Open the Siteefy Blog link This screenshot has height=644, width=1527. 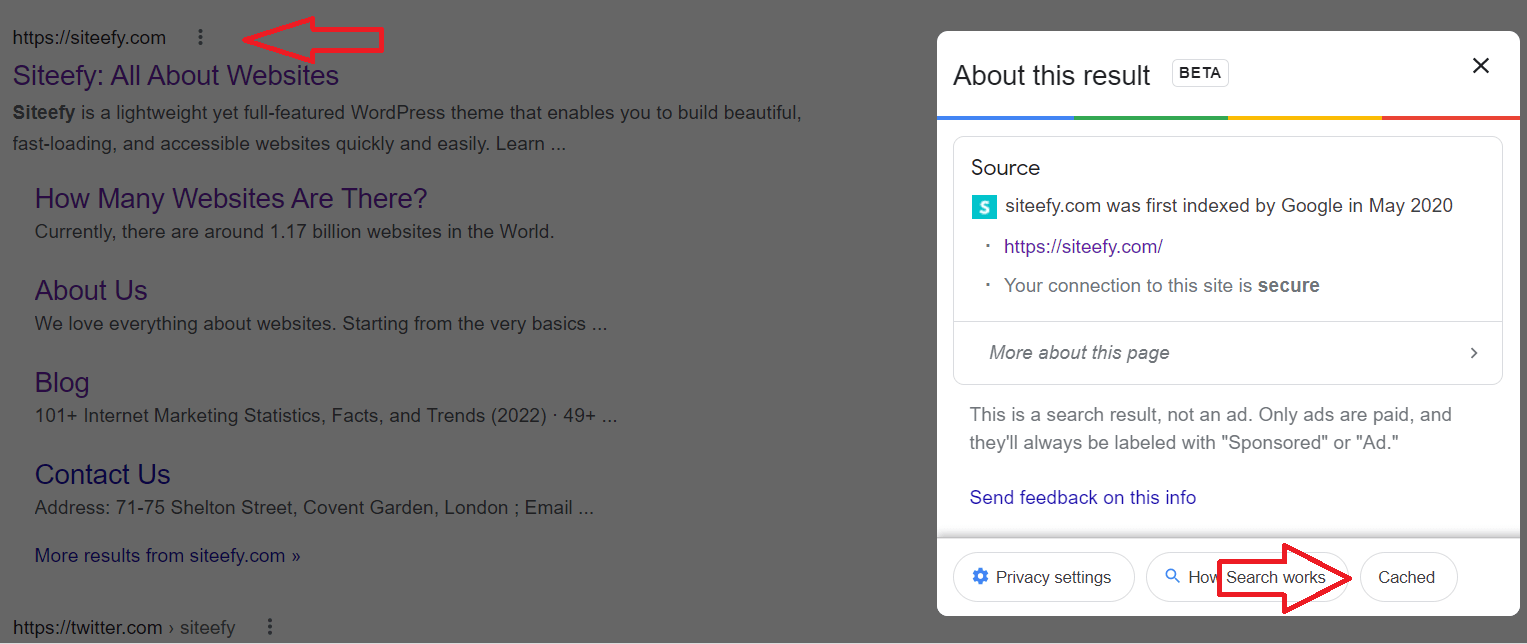click(x=61, y=382)
